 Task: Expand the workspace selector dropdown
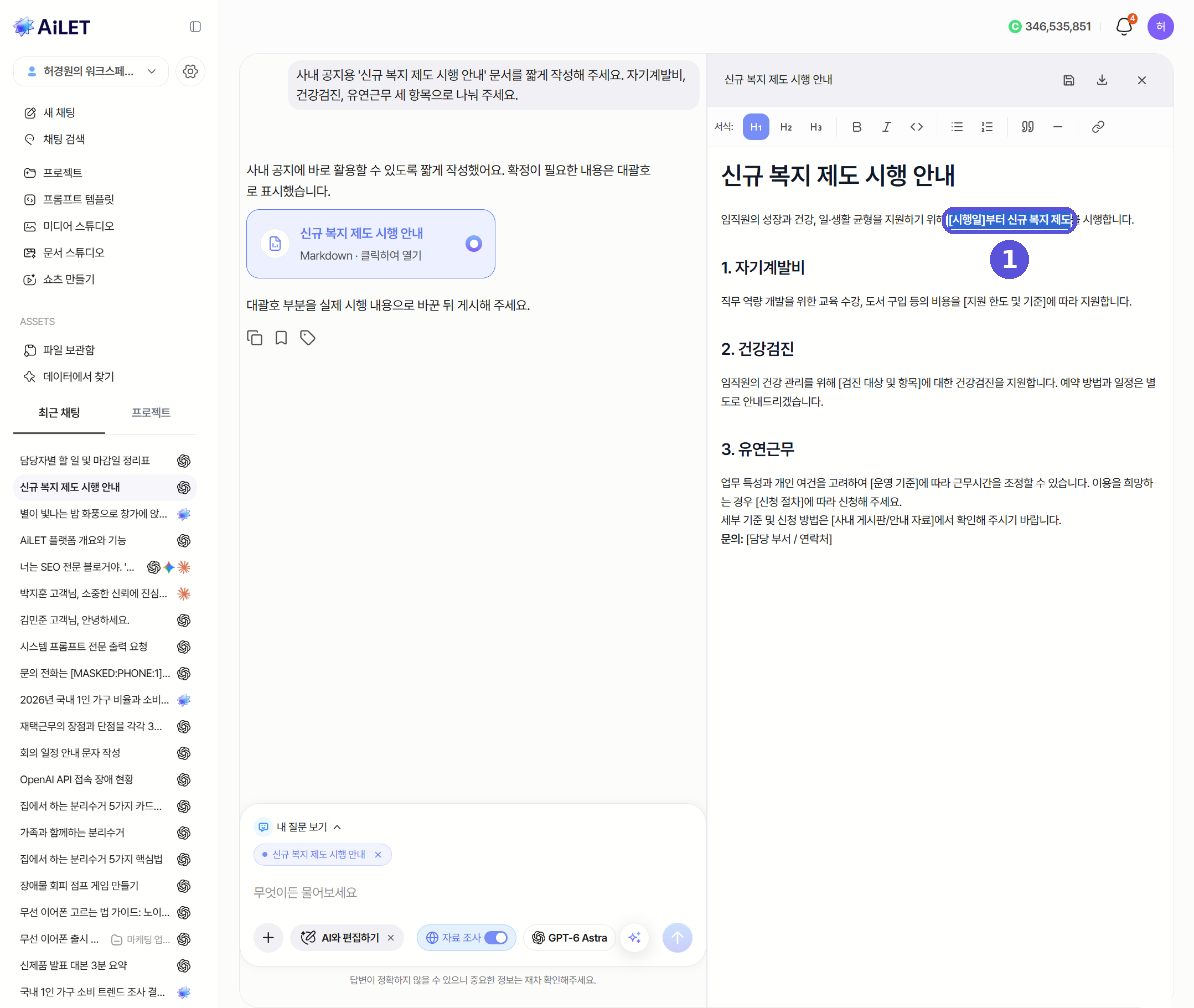point(91,72)
